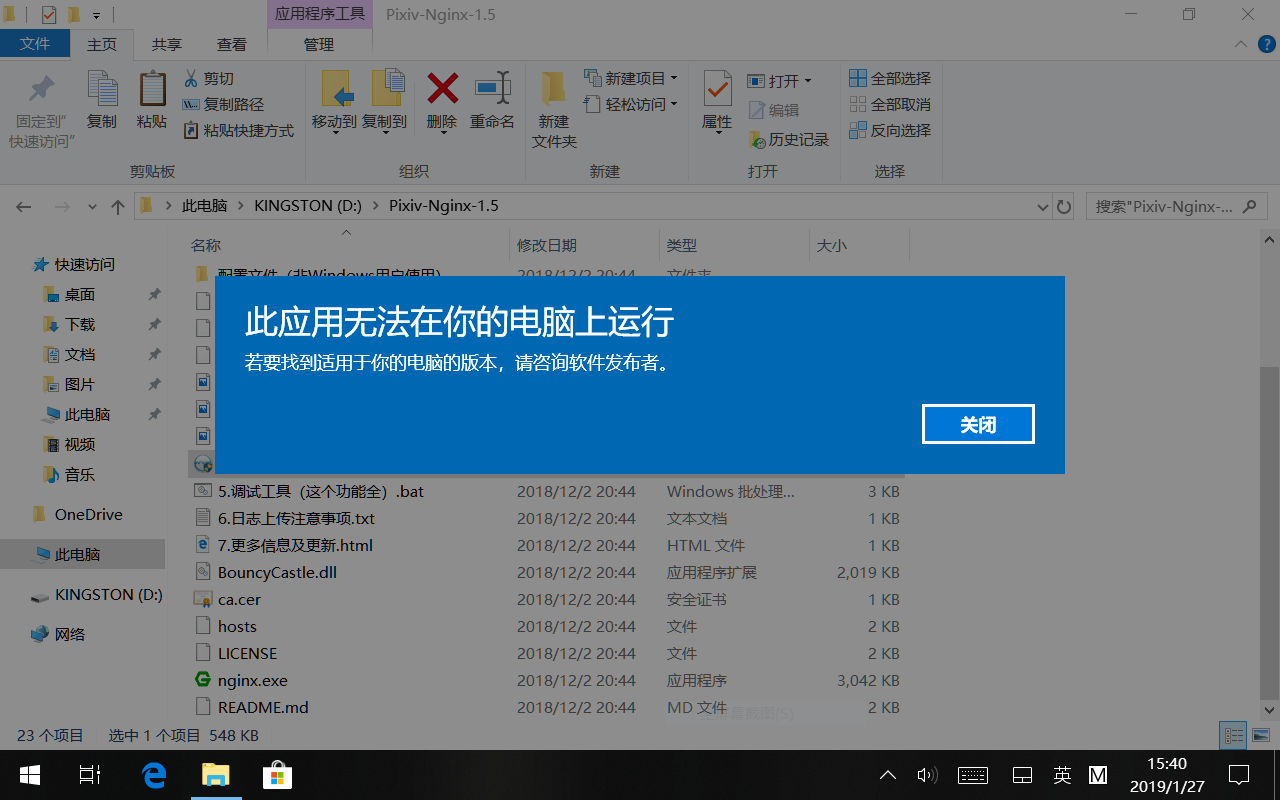This screenshot has height=800, width=1280.
Task: Go back with the left arrow
Action: [24, 207]
